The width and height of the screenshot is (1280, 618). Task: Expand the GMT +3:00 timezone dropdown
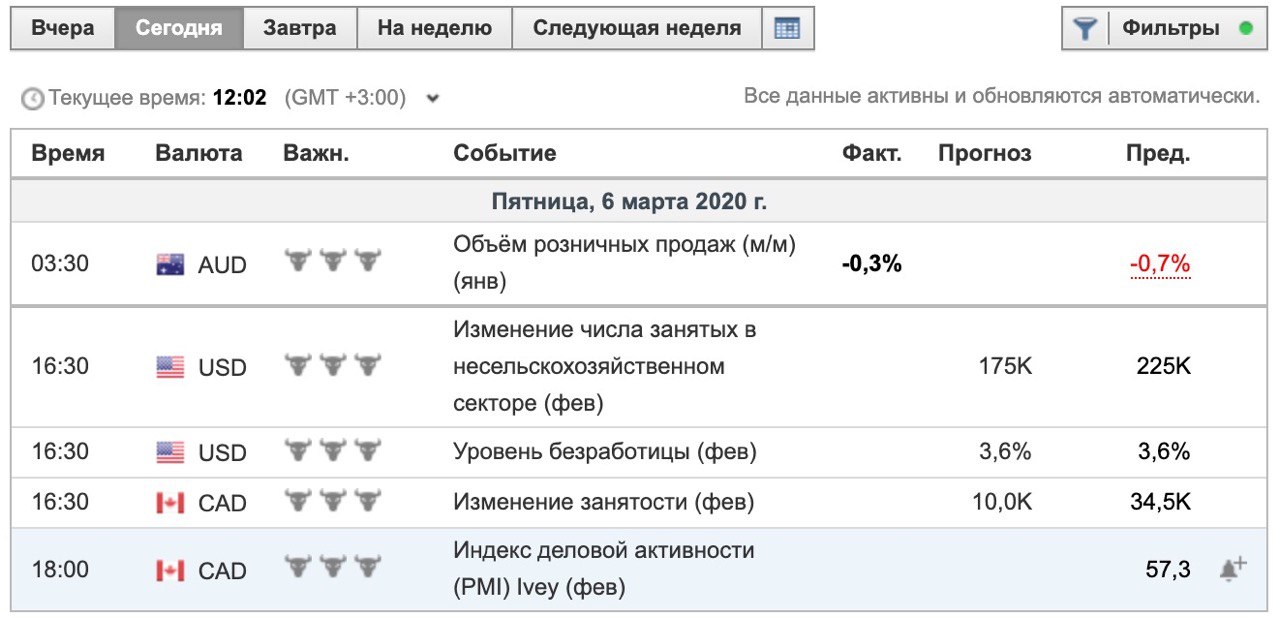coord(432,98)
